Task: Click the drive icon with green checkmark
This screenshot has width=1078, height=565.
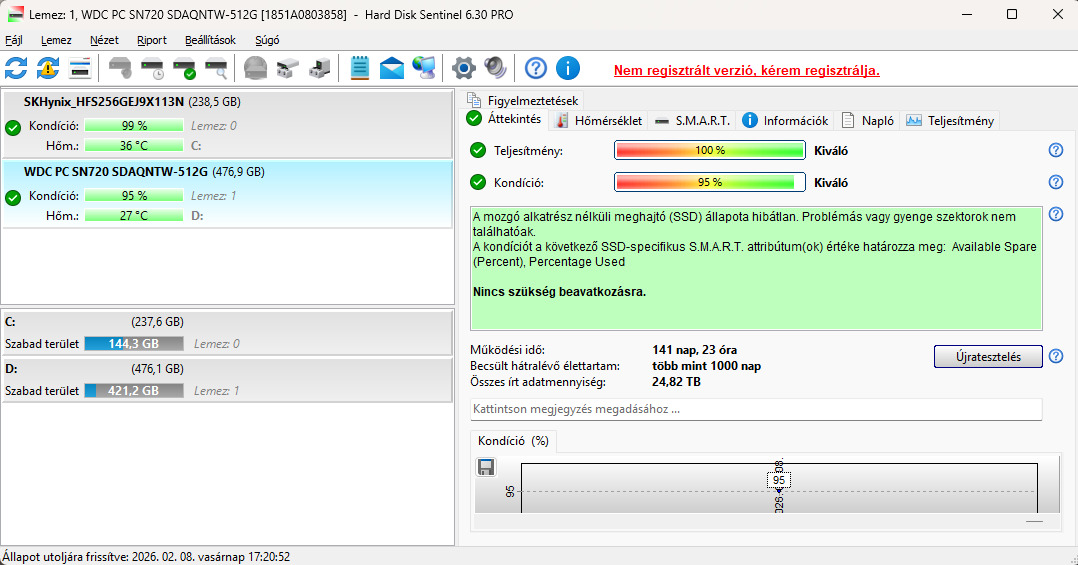Action: [184, 68]
